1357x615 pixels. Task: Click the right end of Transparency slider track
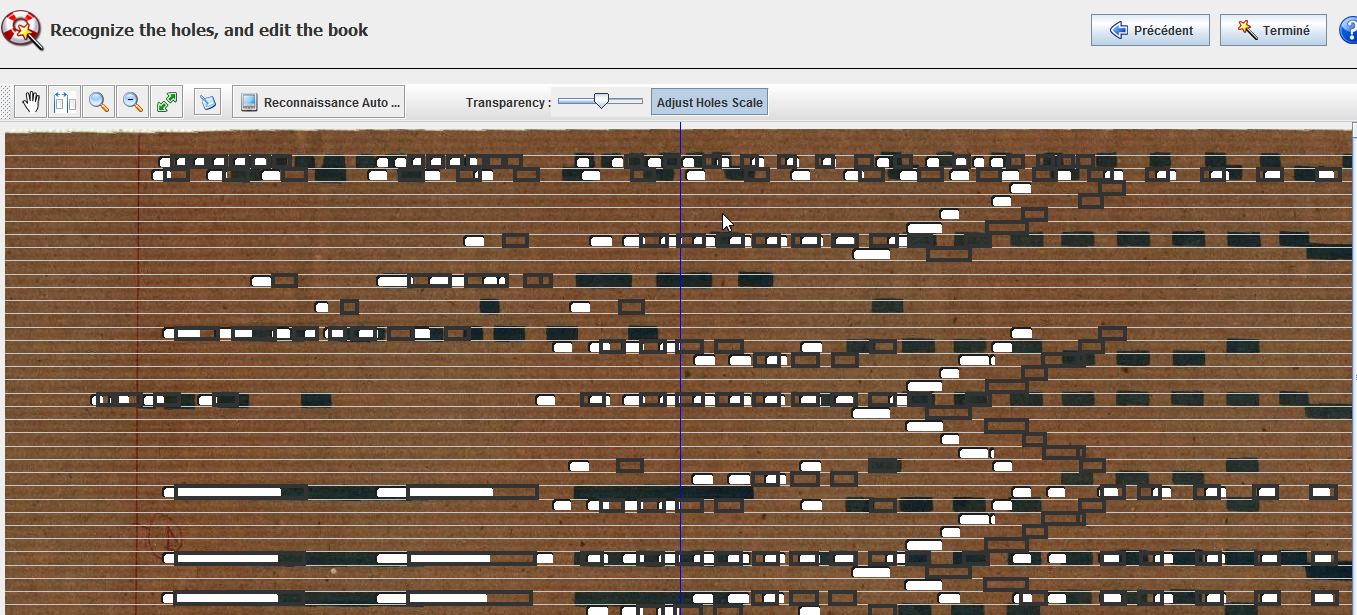click(x=640, y=100)
